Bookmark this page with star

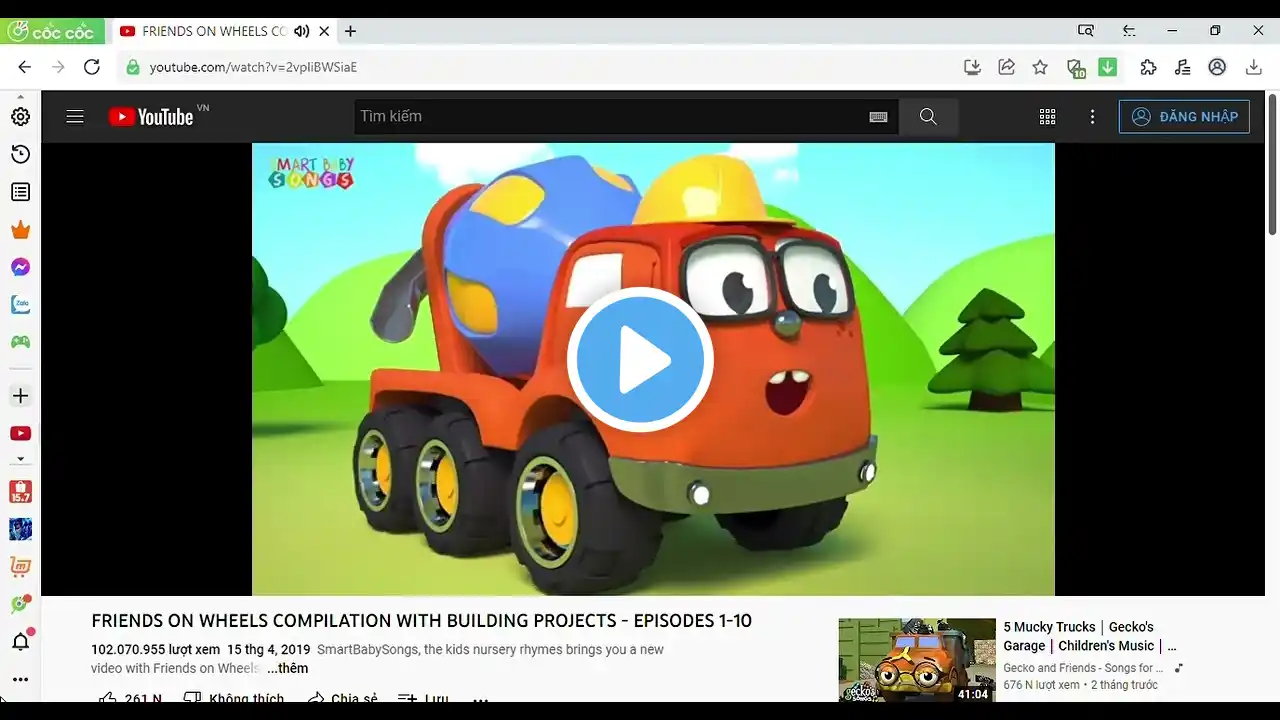[1040, 67]
